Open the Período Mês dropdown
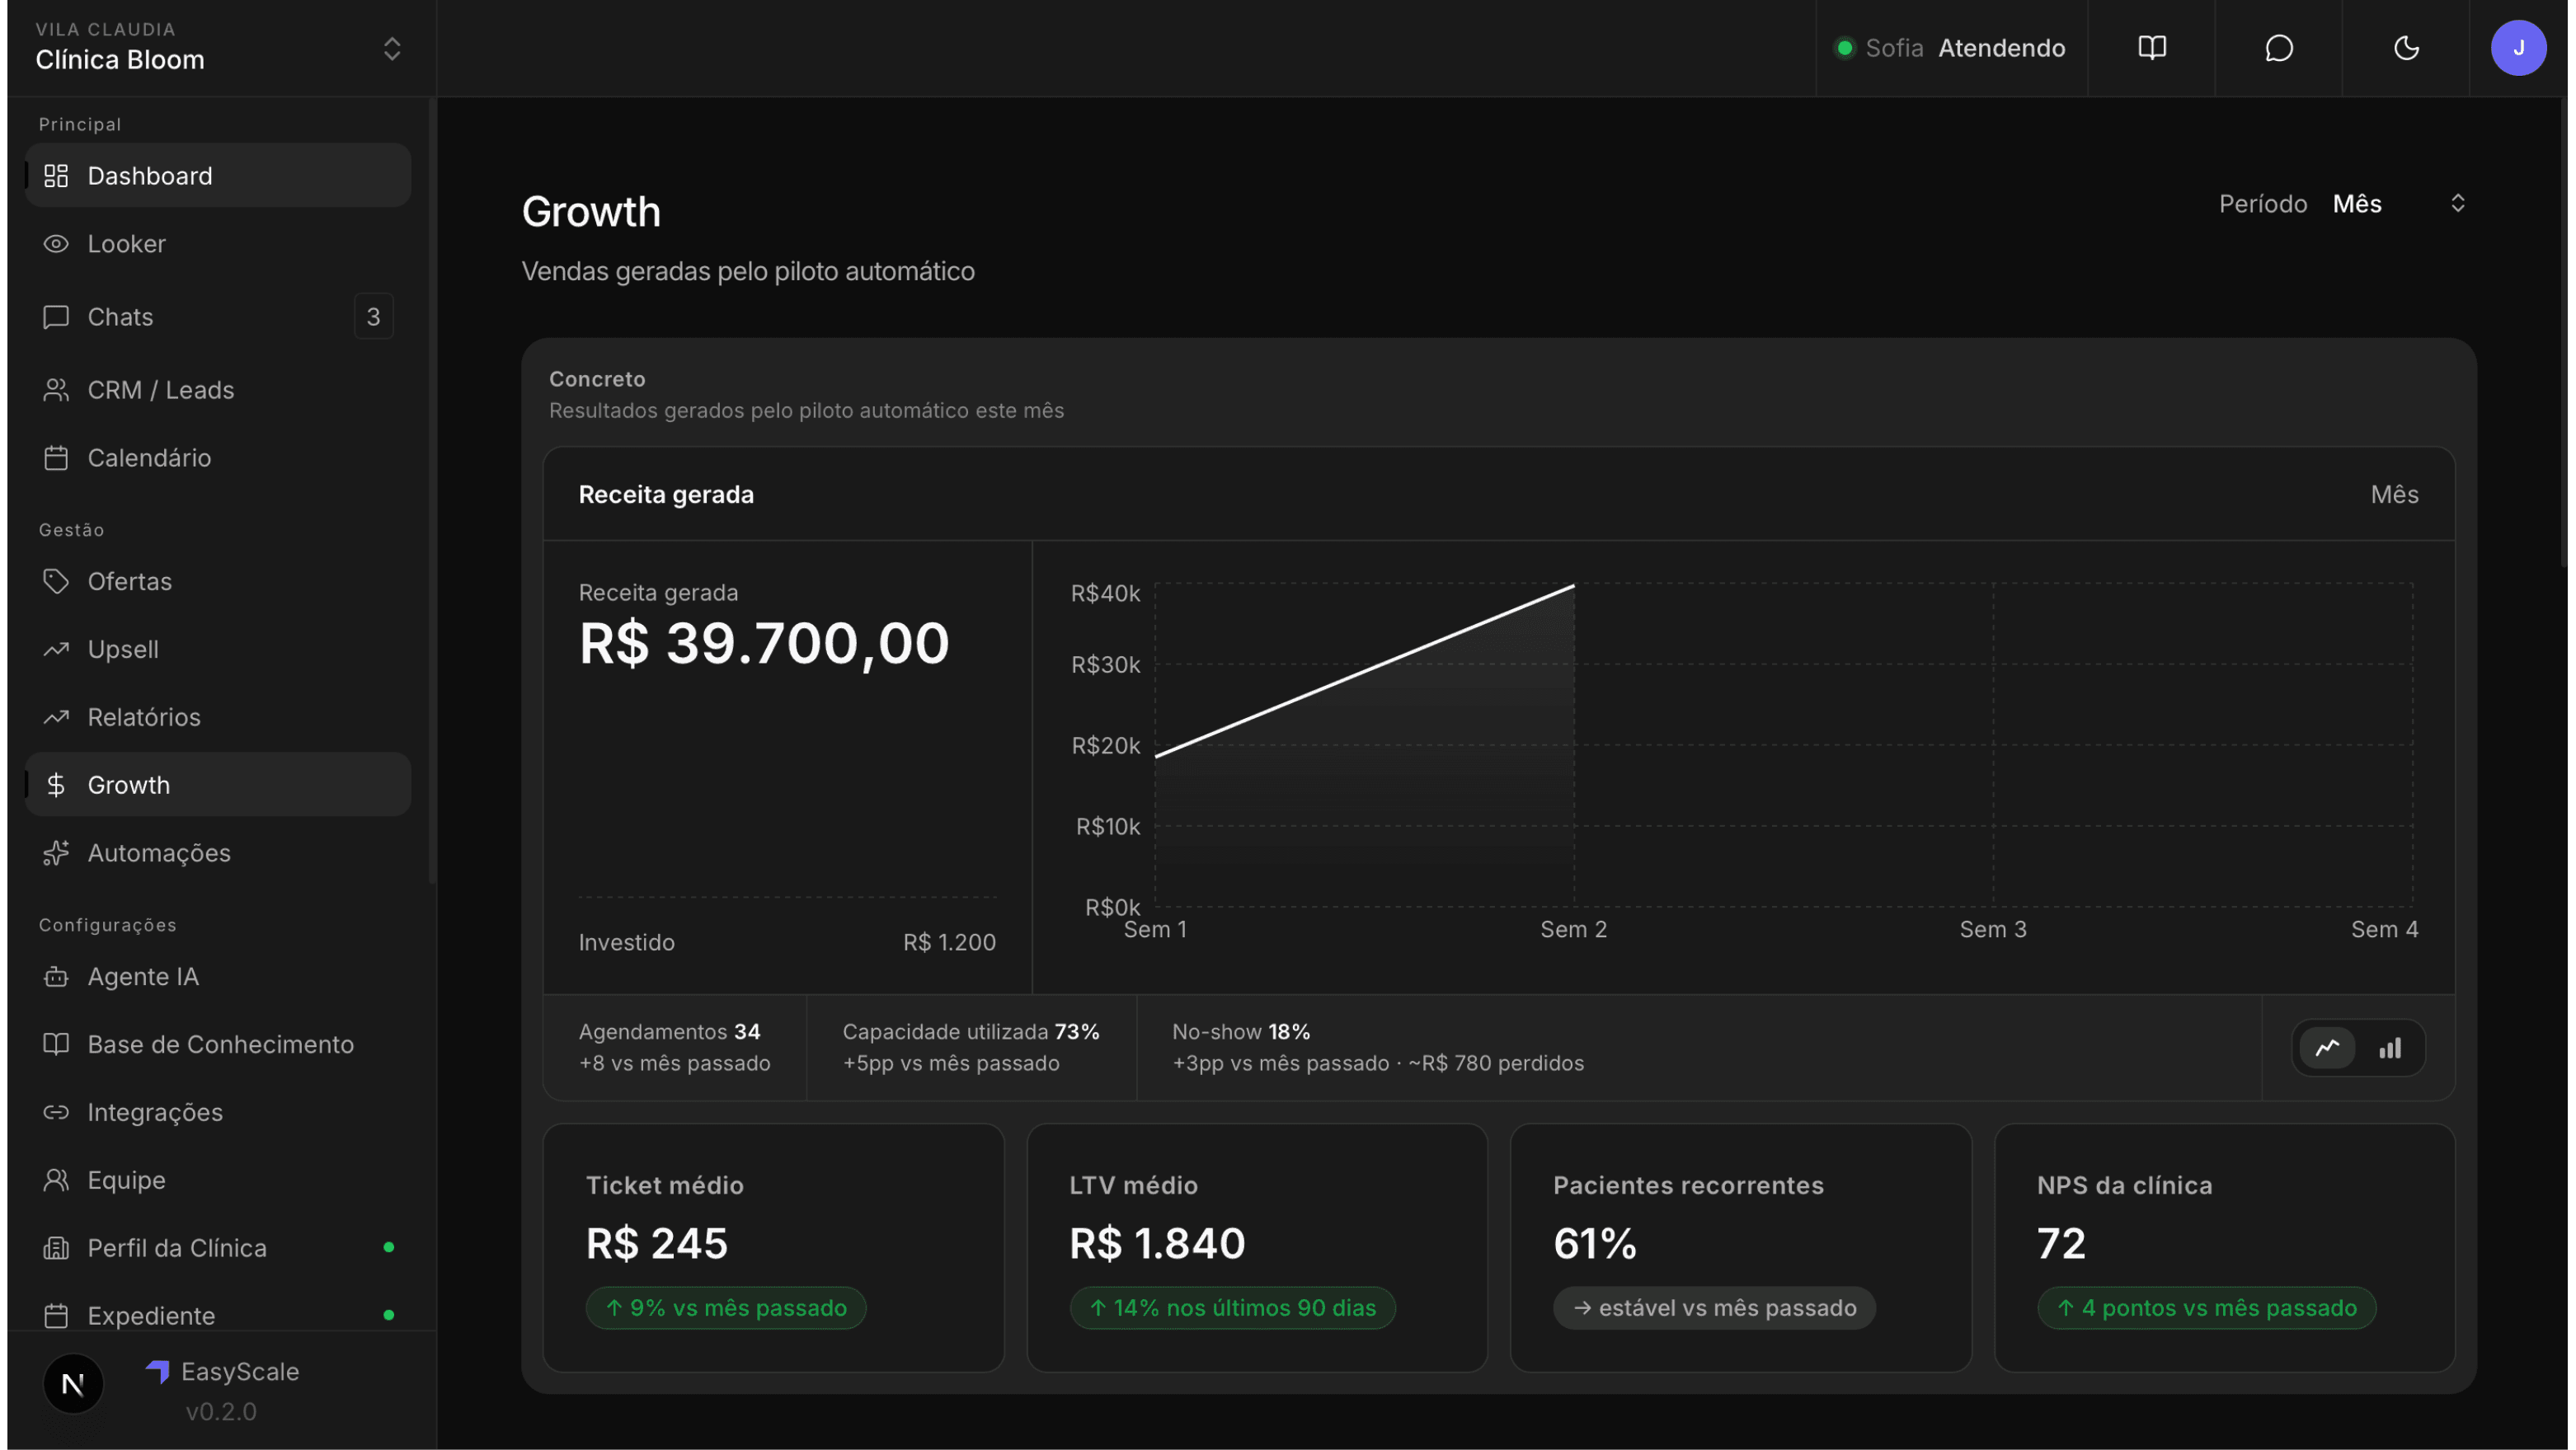 pos(2343,204)
